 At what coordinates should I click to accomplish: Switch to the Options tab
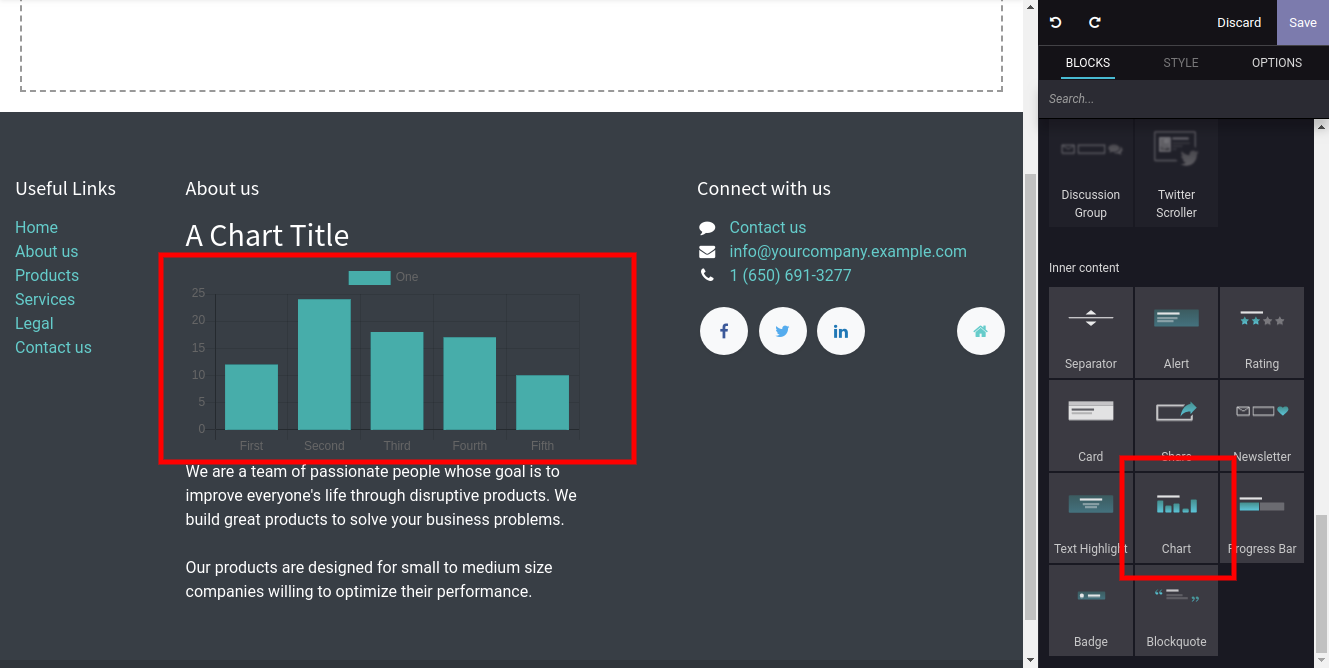[1276, 62]
